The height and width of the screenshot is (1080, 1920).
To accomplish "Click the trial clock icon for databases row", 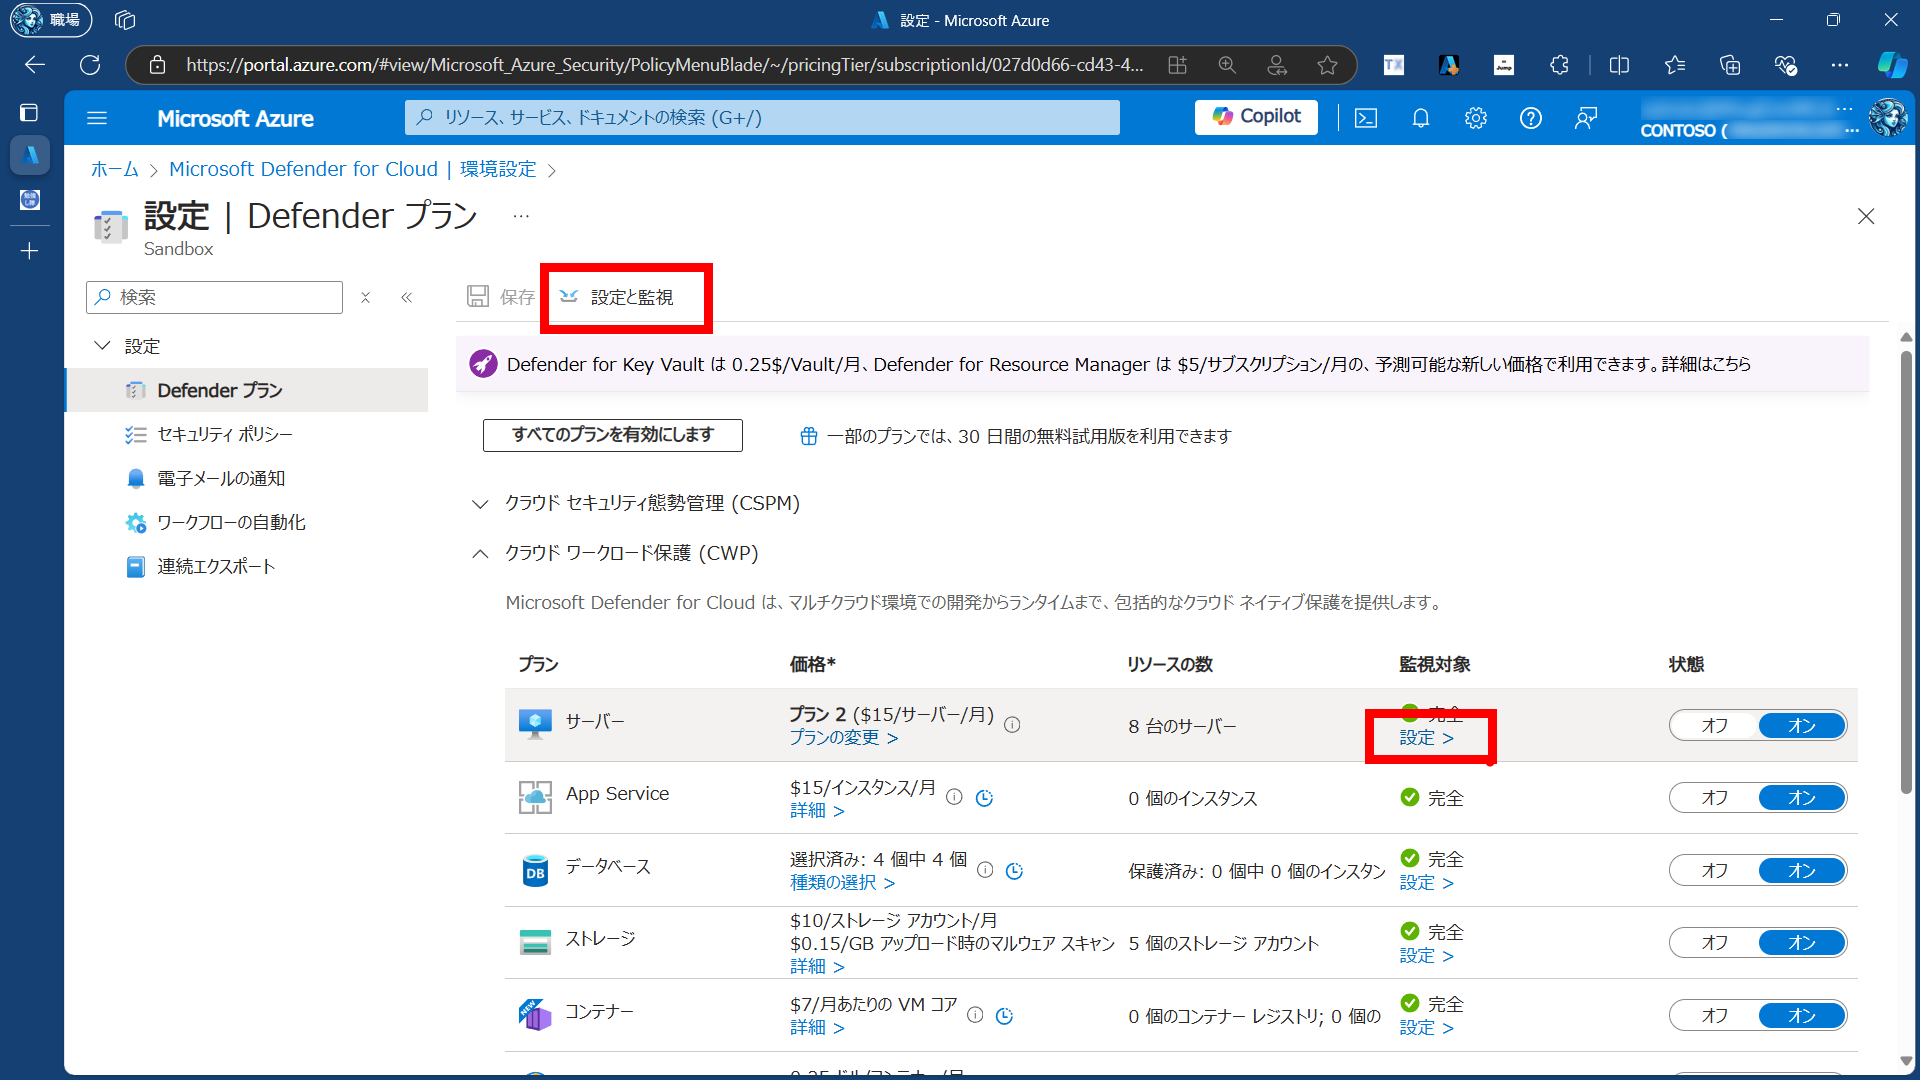I will (x=1014, y=870).
